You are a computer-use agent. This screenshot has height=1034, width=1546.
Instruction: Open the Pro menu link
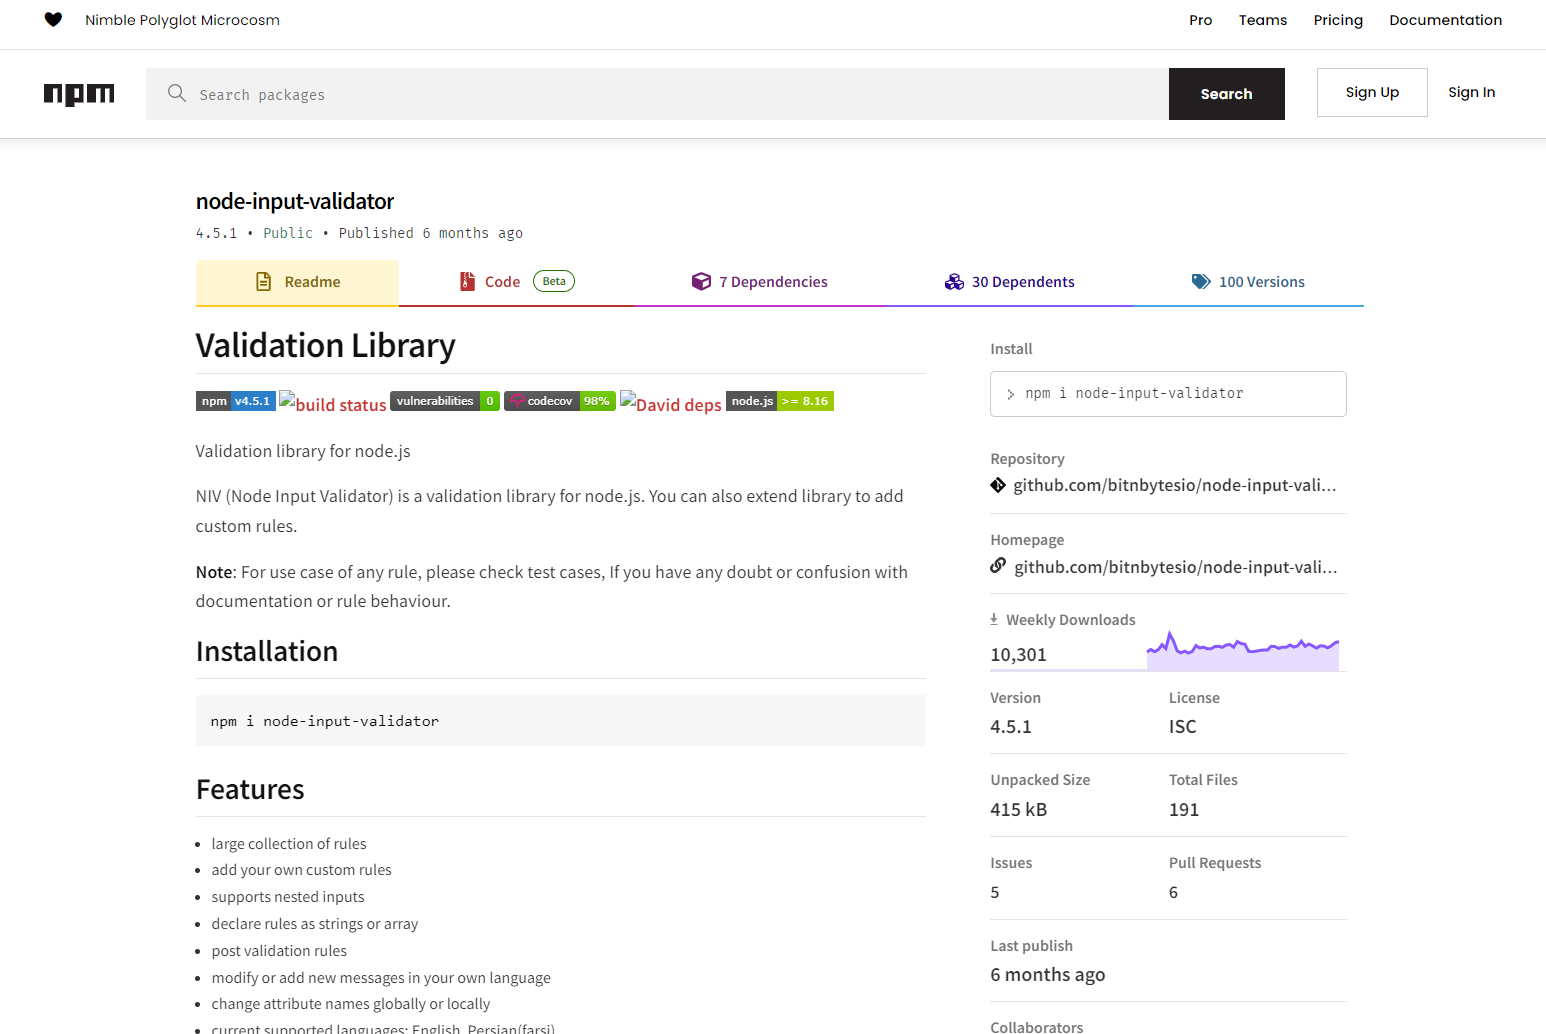click(x=1201, y=20)
